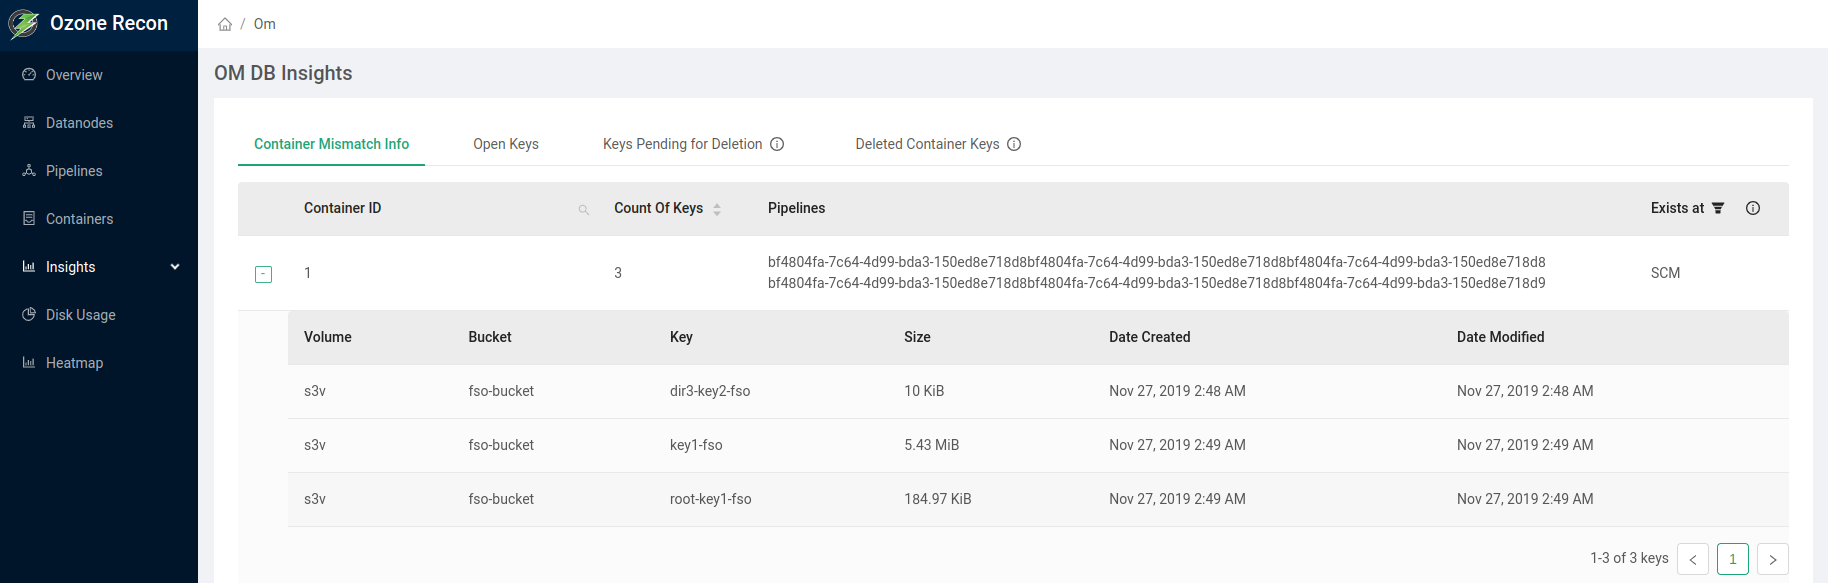Click the Ozone Recon logo icon
Viewport: 1828px width, 583px height.
[x=24, y=24]
